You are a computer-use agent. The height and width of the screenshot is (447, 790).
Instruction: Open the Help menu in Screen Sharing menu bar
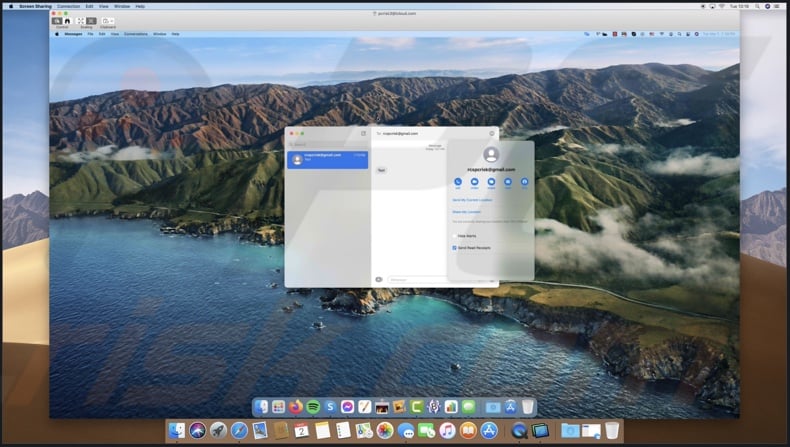click(140, 6)
